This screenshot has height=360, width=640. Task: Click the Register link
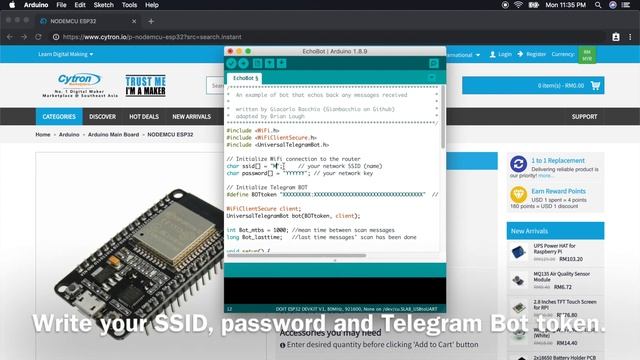coord(531,54)
